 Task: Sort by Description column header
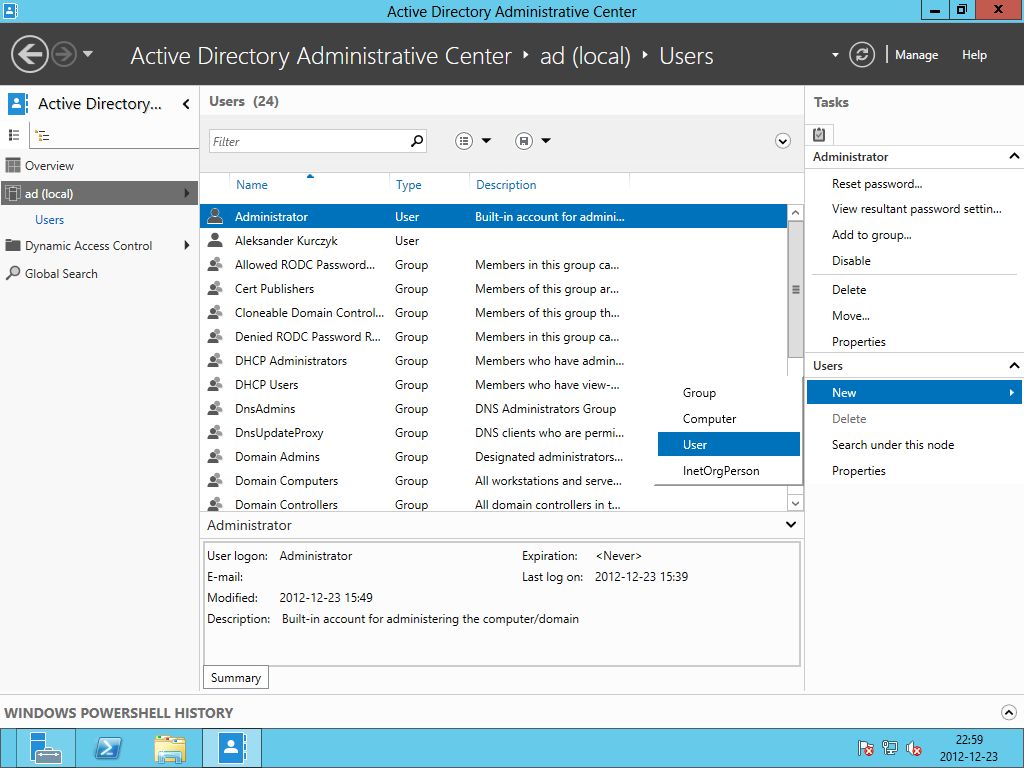[506, 185]
